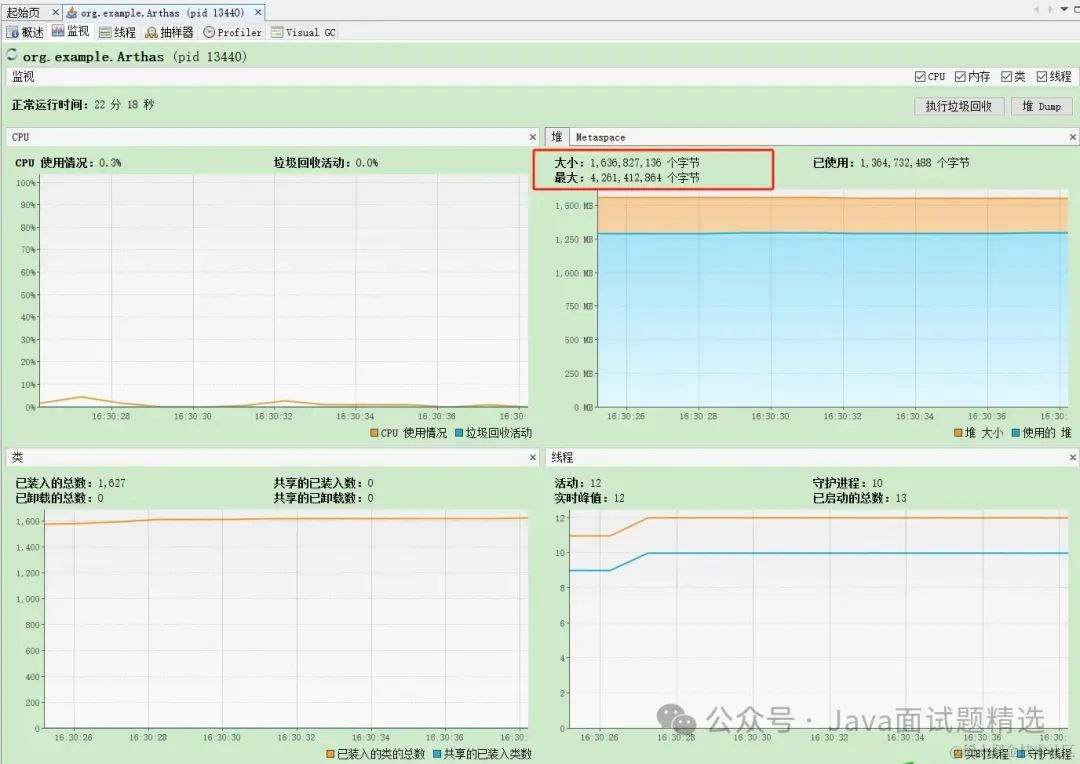Viewport: 1080px width, 764px height.
Task: Click the 抽样器 sampler icon
Action: coord(152,32)
